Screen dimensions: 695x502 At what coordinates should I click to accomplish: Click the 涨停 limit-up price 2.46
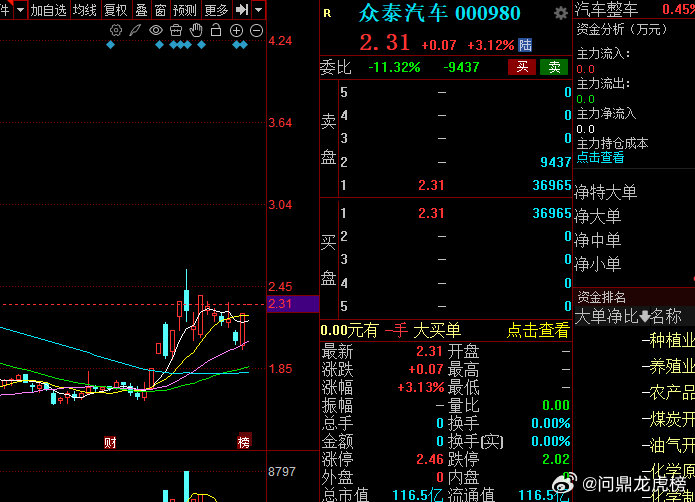[429, 459]
